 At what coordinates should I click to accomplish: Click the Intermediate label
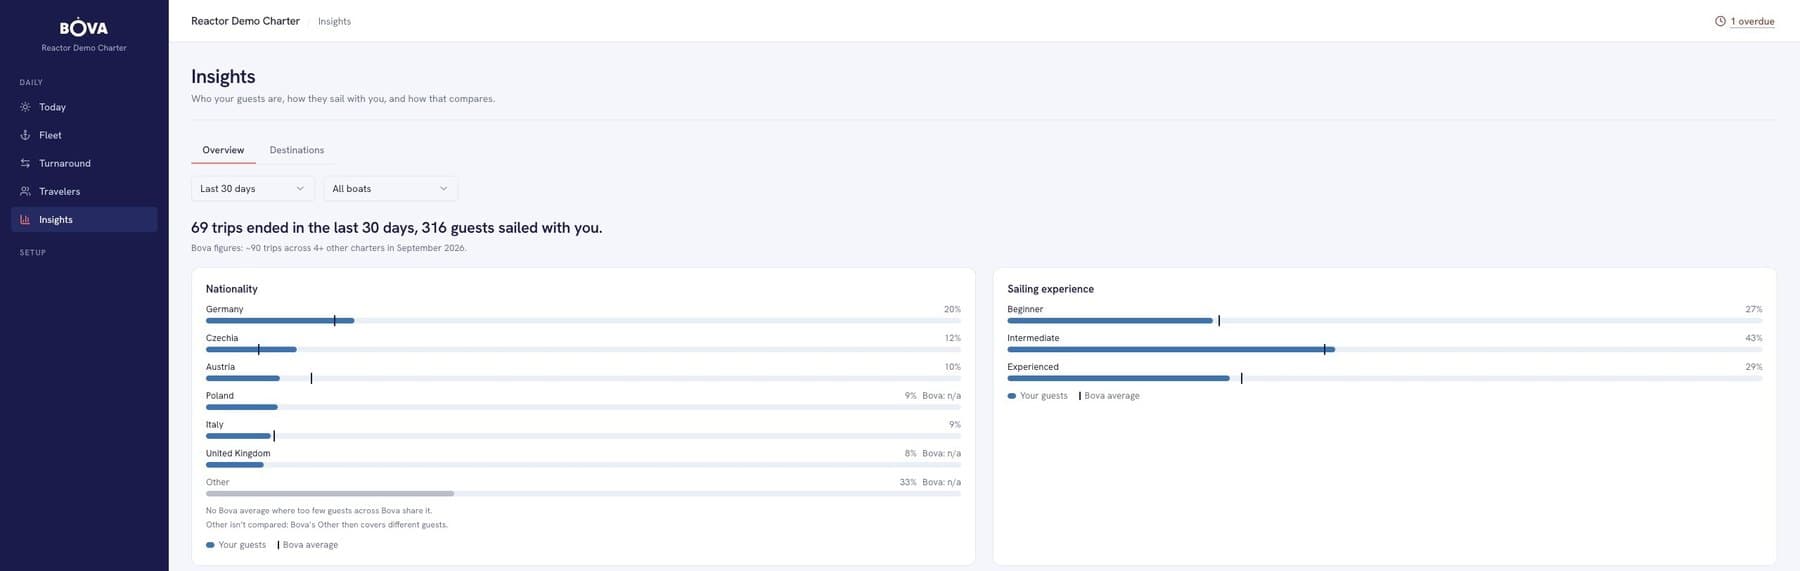coord(1033,338)
